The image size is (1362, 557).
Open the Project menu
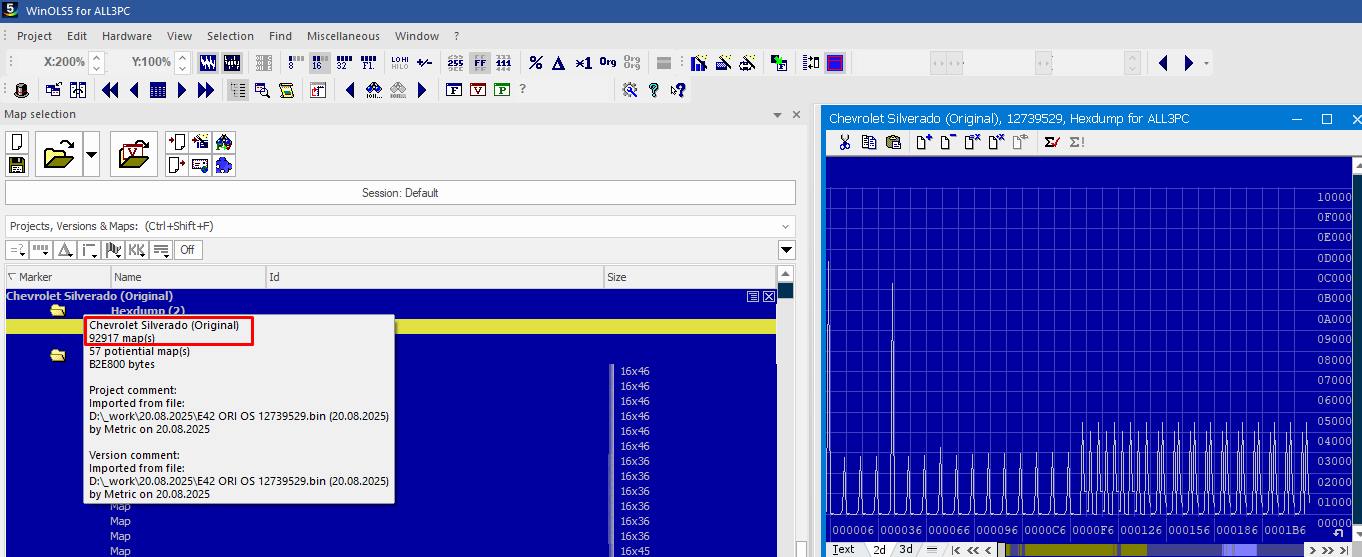(34, 36)
